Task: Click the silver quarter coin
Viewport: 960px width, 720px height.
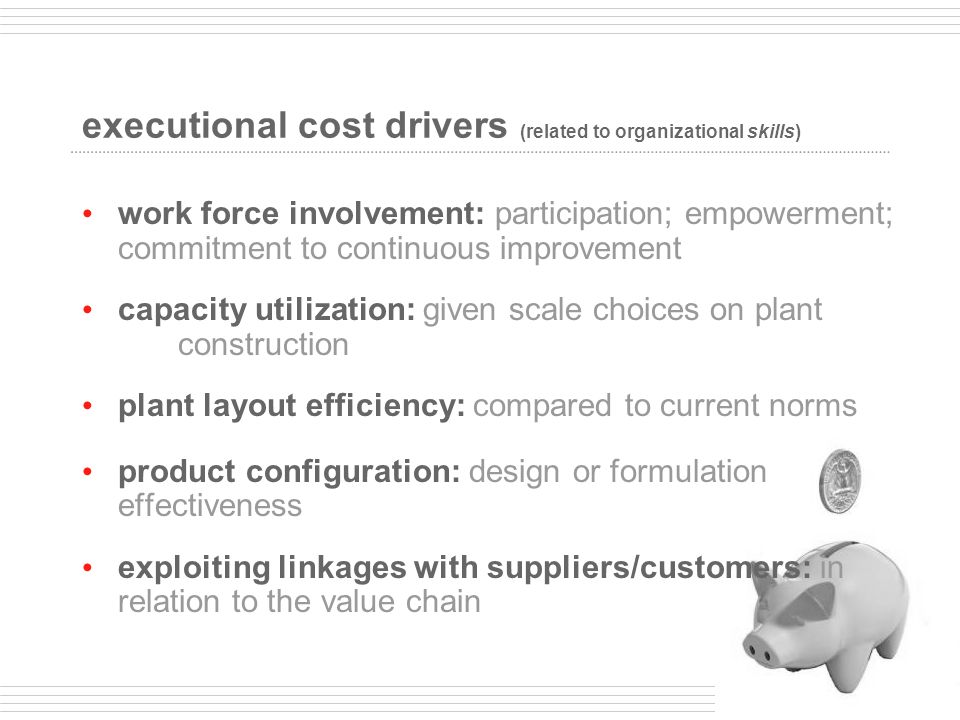Action: pos(840,481)
